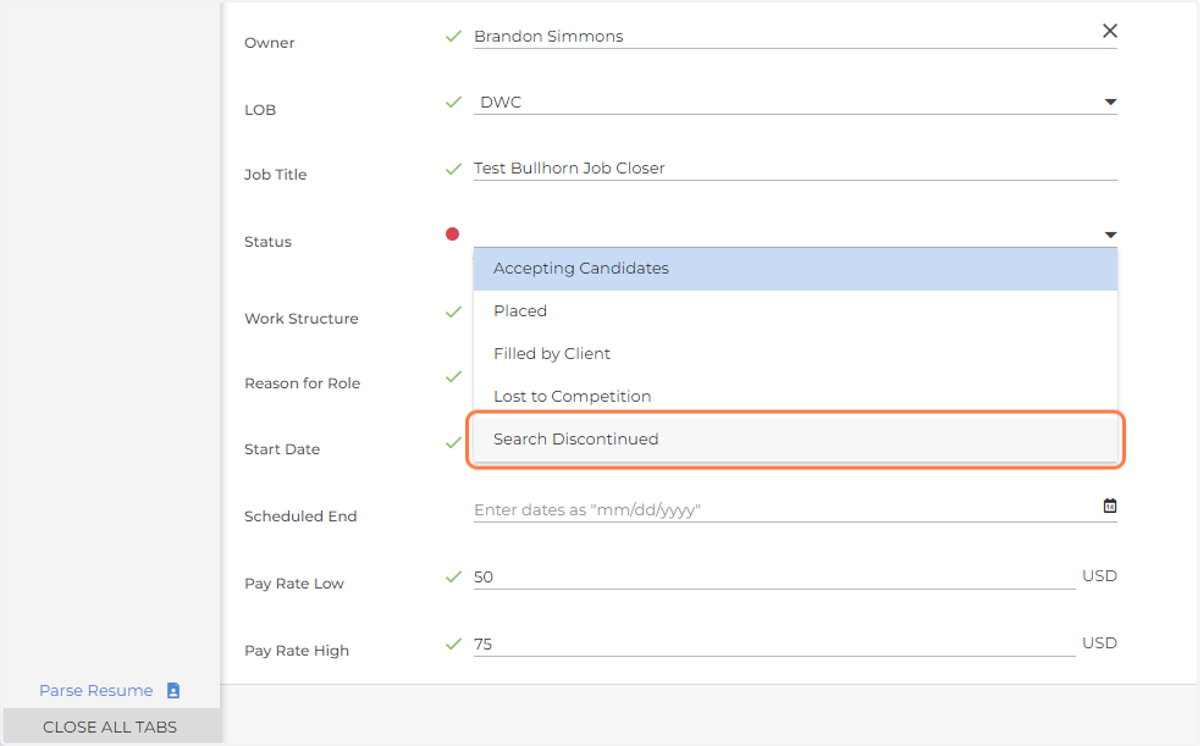Click the CLOSE ALL TABS button

110,727
